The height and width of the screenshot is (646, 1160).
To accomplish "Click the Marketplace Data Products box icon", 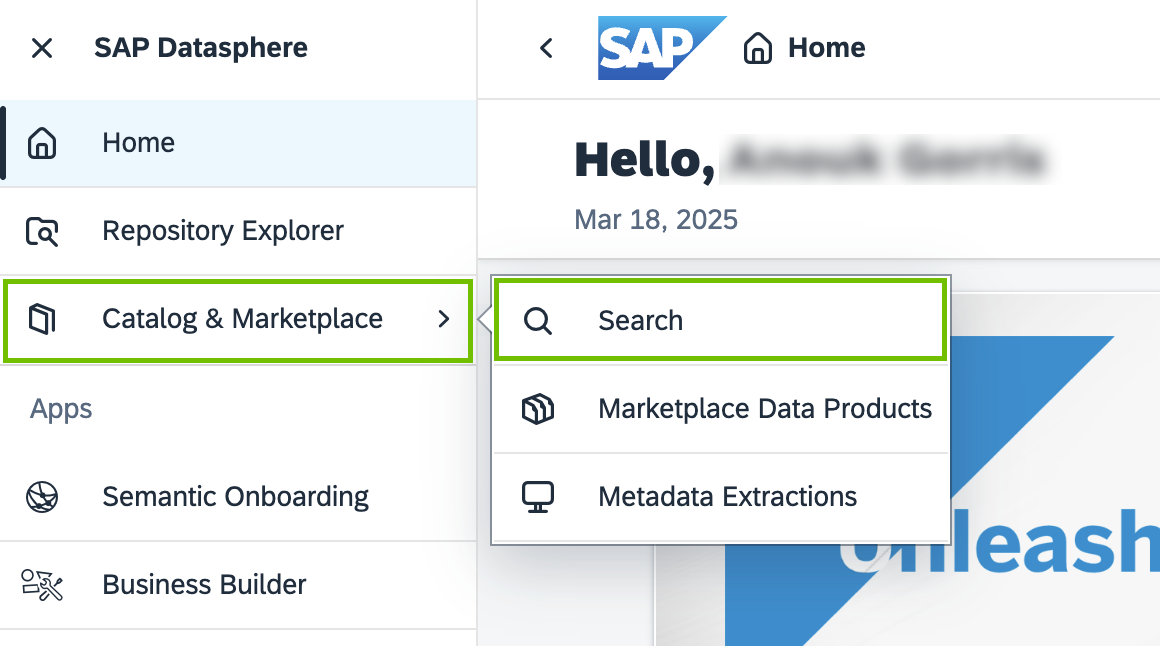I will point(538,409).
